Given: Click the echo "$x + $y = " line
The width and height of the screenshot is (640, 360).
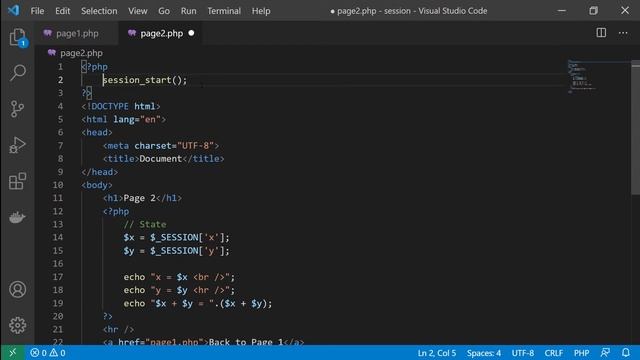Looking at the screenshot, I should (x=198, y=303).
